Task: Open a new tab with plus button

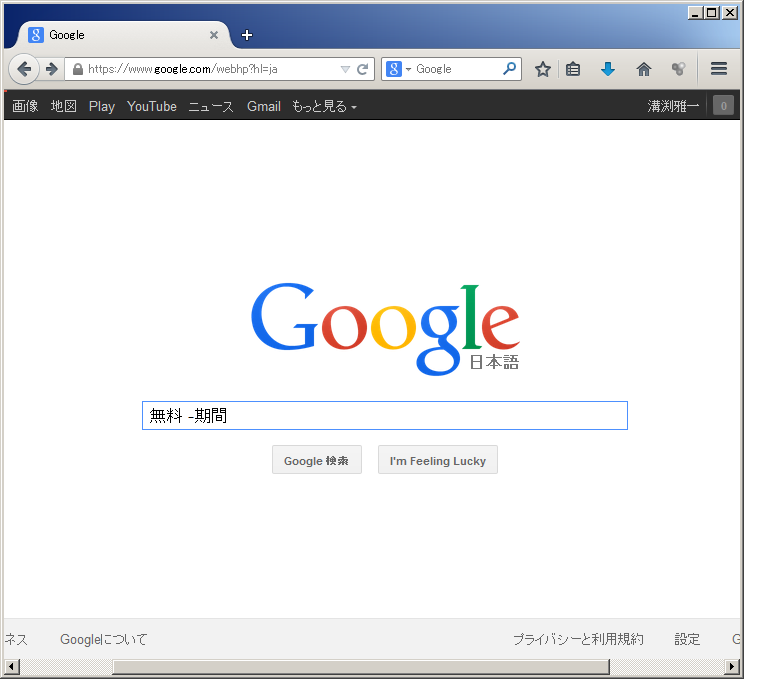Action: pyautogui.click(x=247, y=35)
